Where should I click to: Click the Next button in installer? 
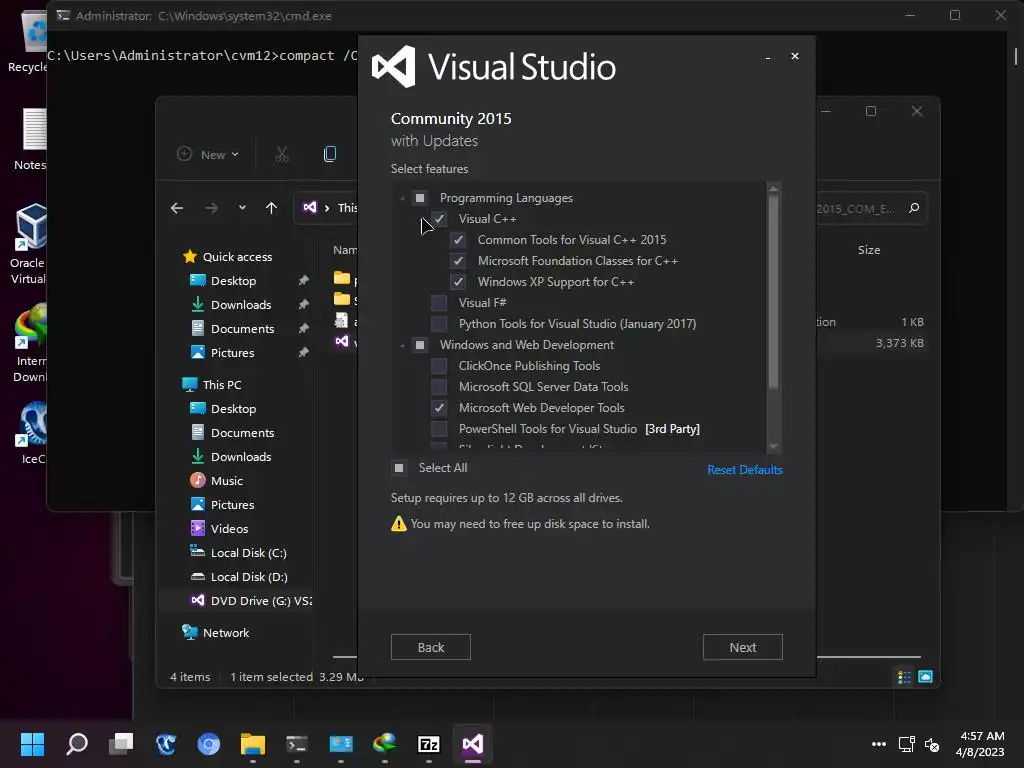(x=743, y=647)
